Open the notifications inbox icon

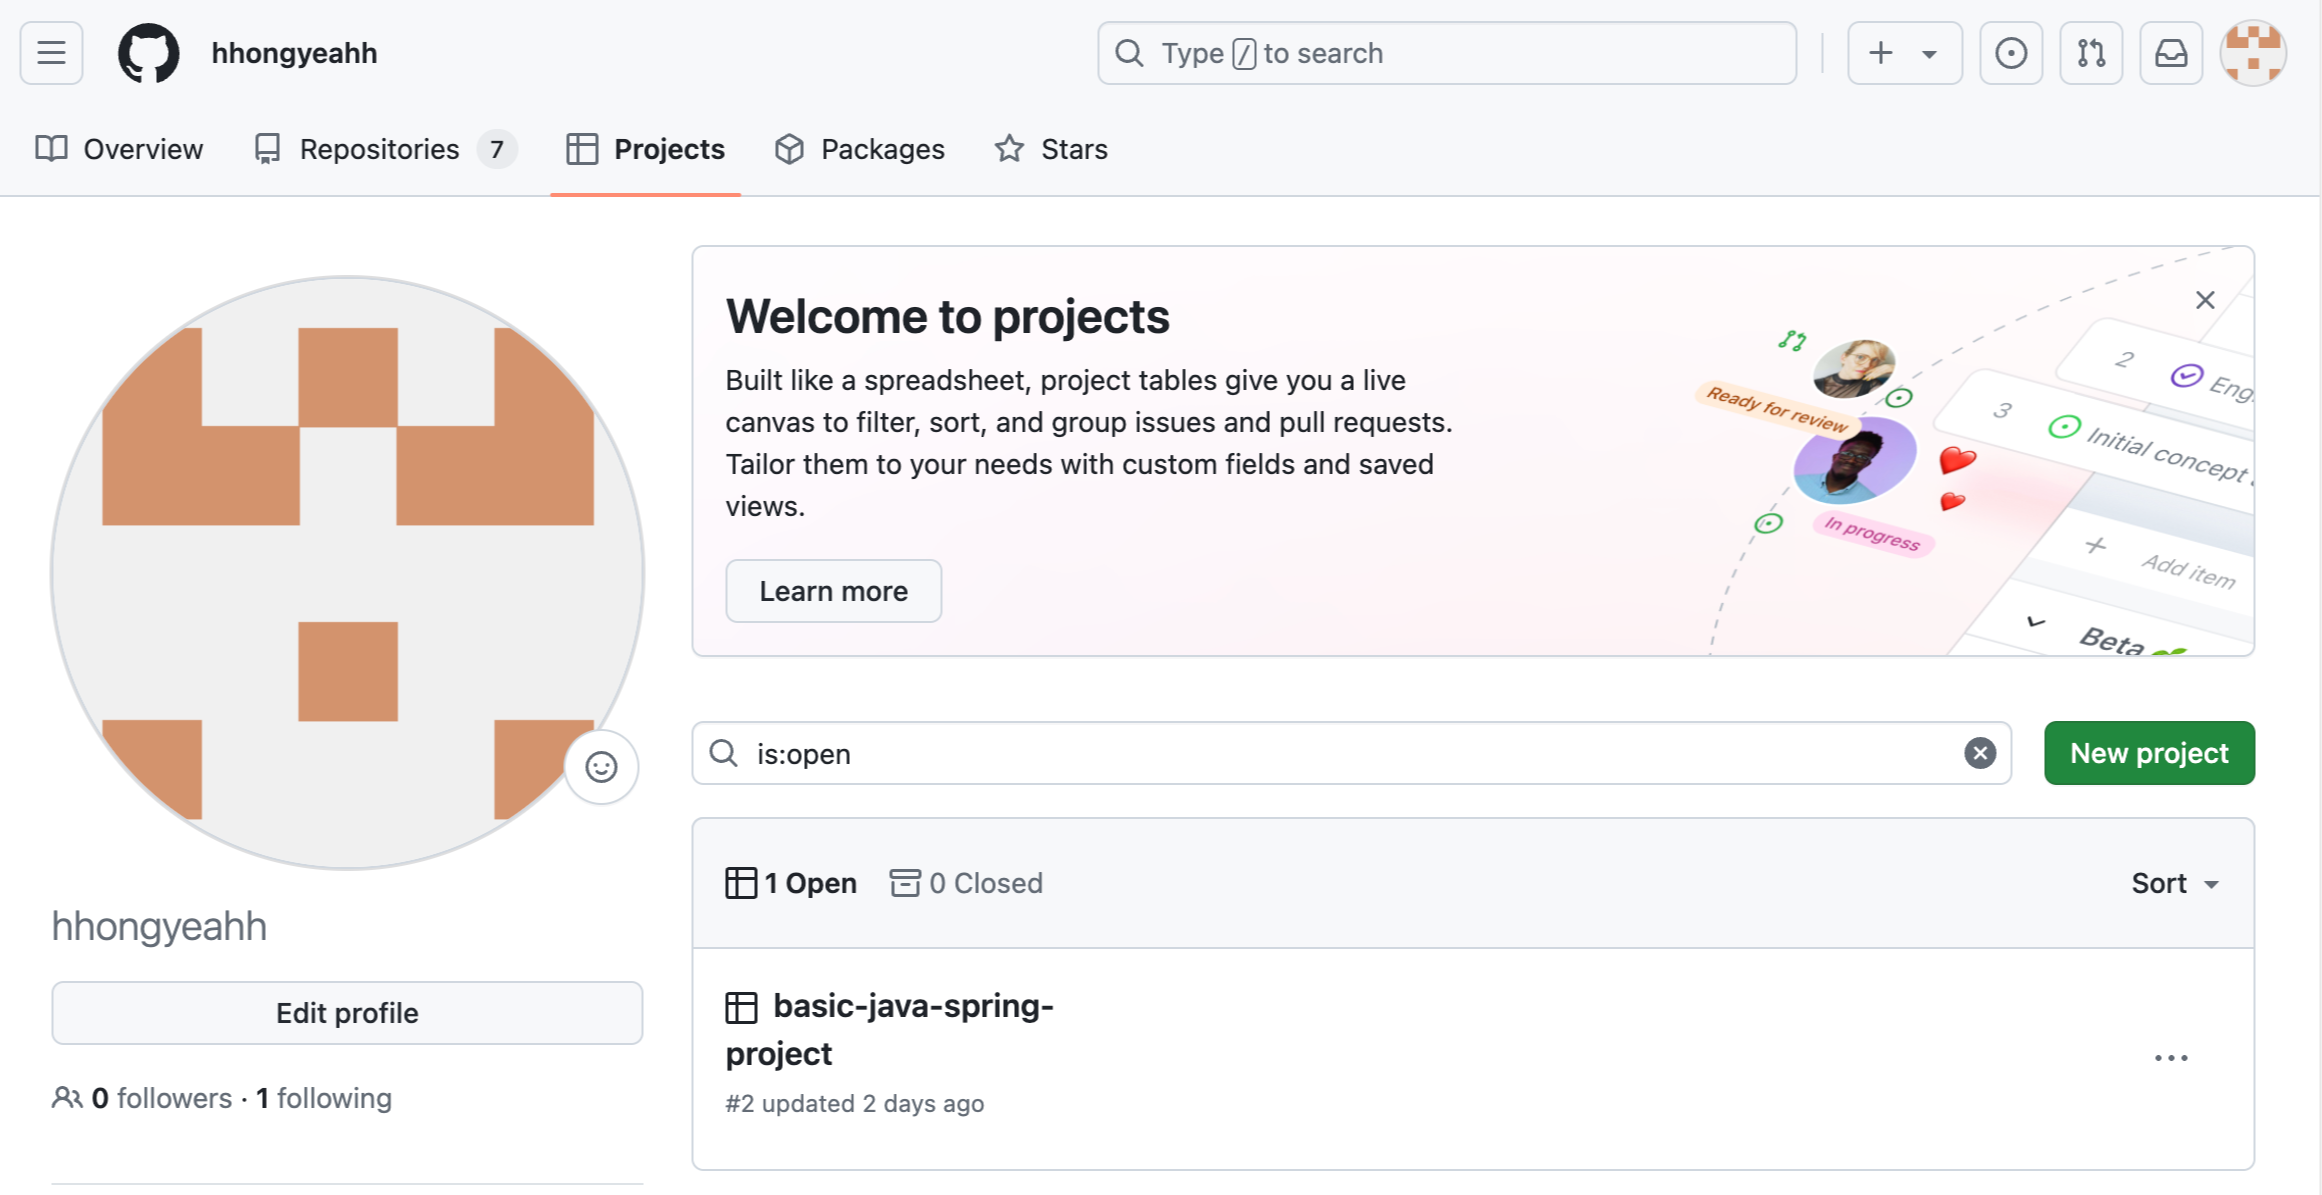pyautogui.click(x=2170, y=53)
